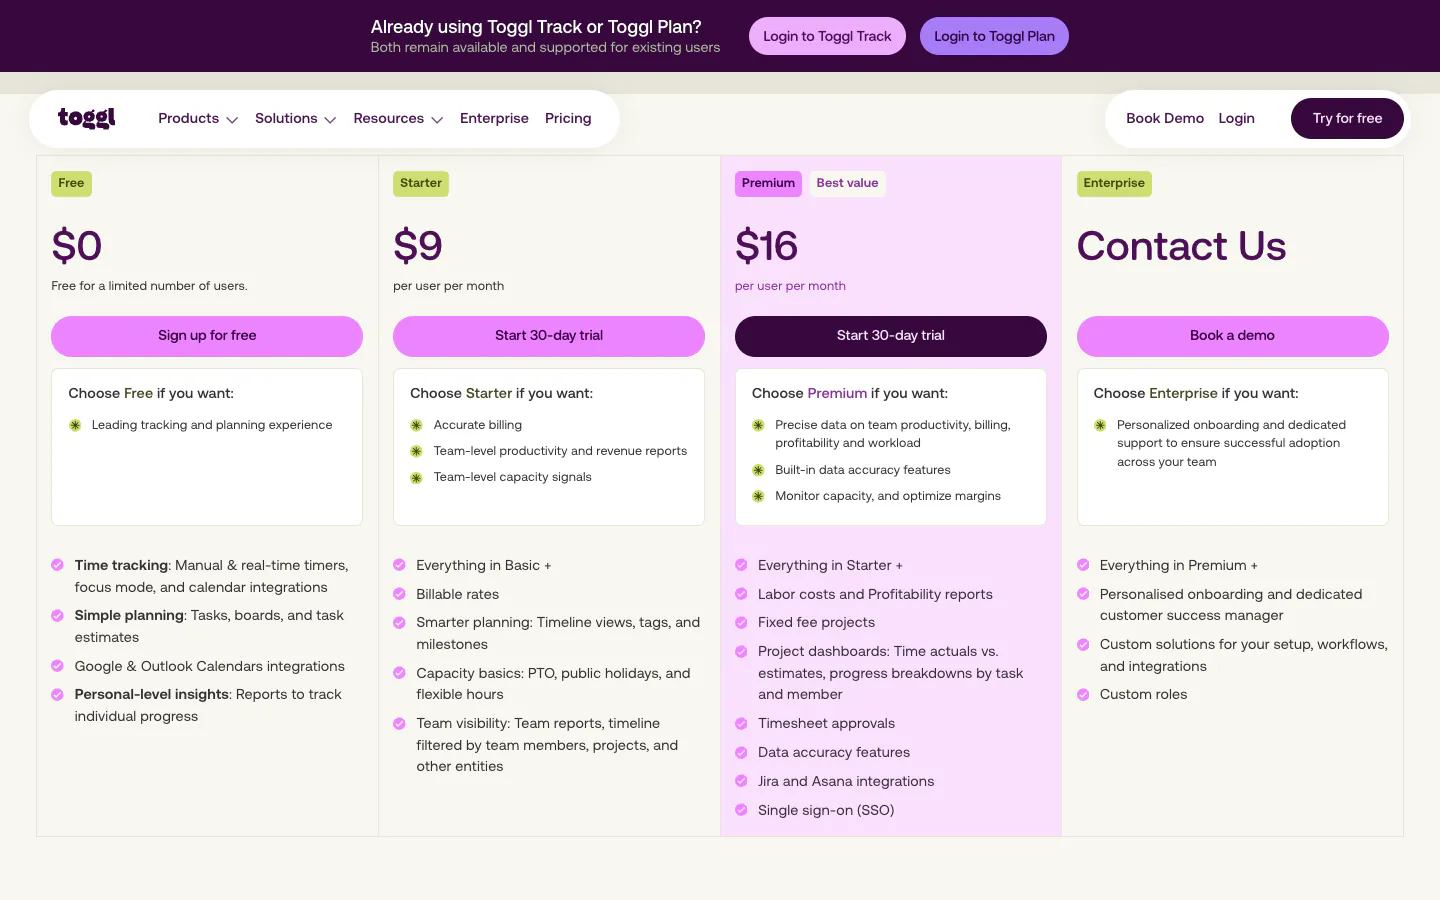Click checkmark icon beside Custom roles
The image size is (1440, 900).
coord(1083,694)
